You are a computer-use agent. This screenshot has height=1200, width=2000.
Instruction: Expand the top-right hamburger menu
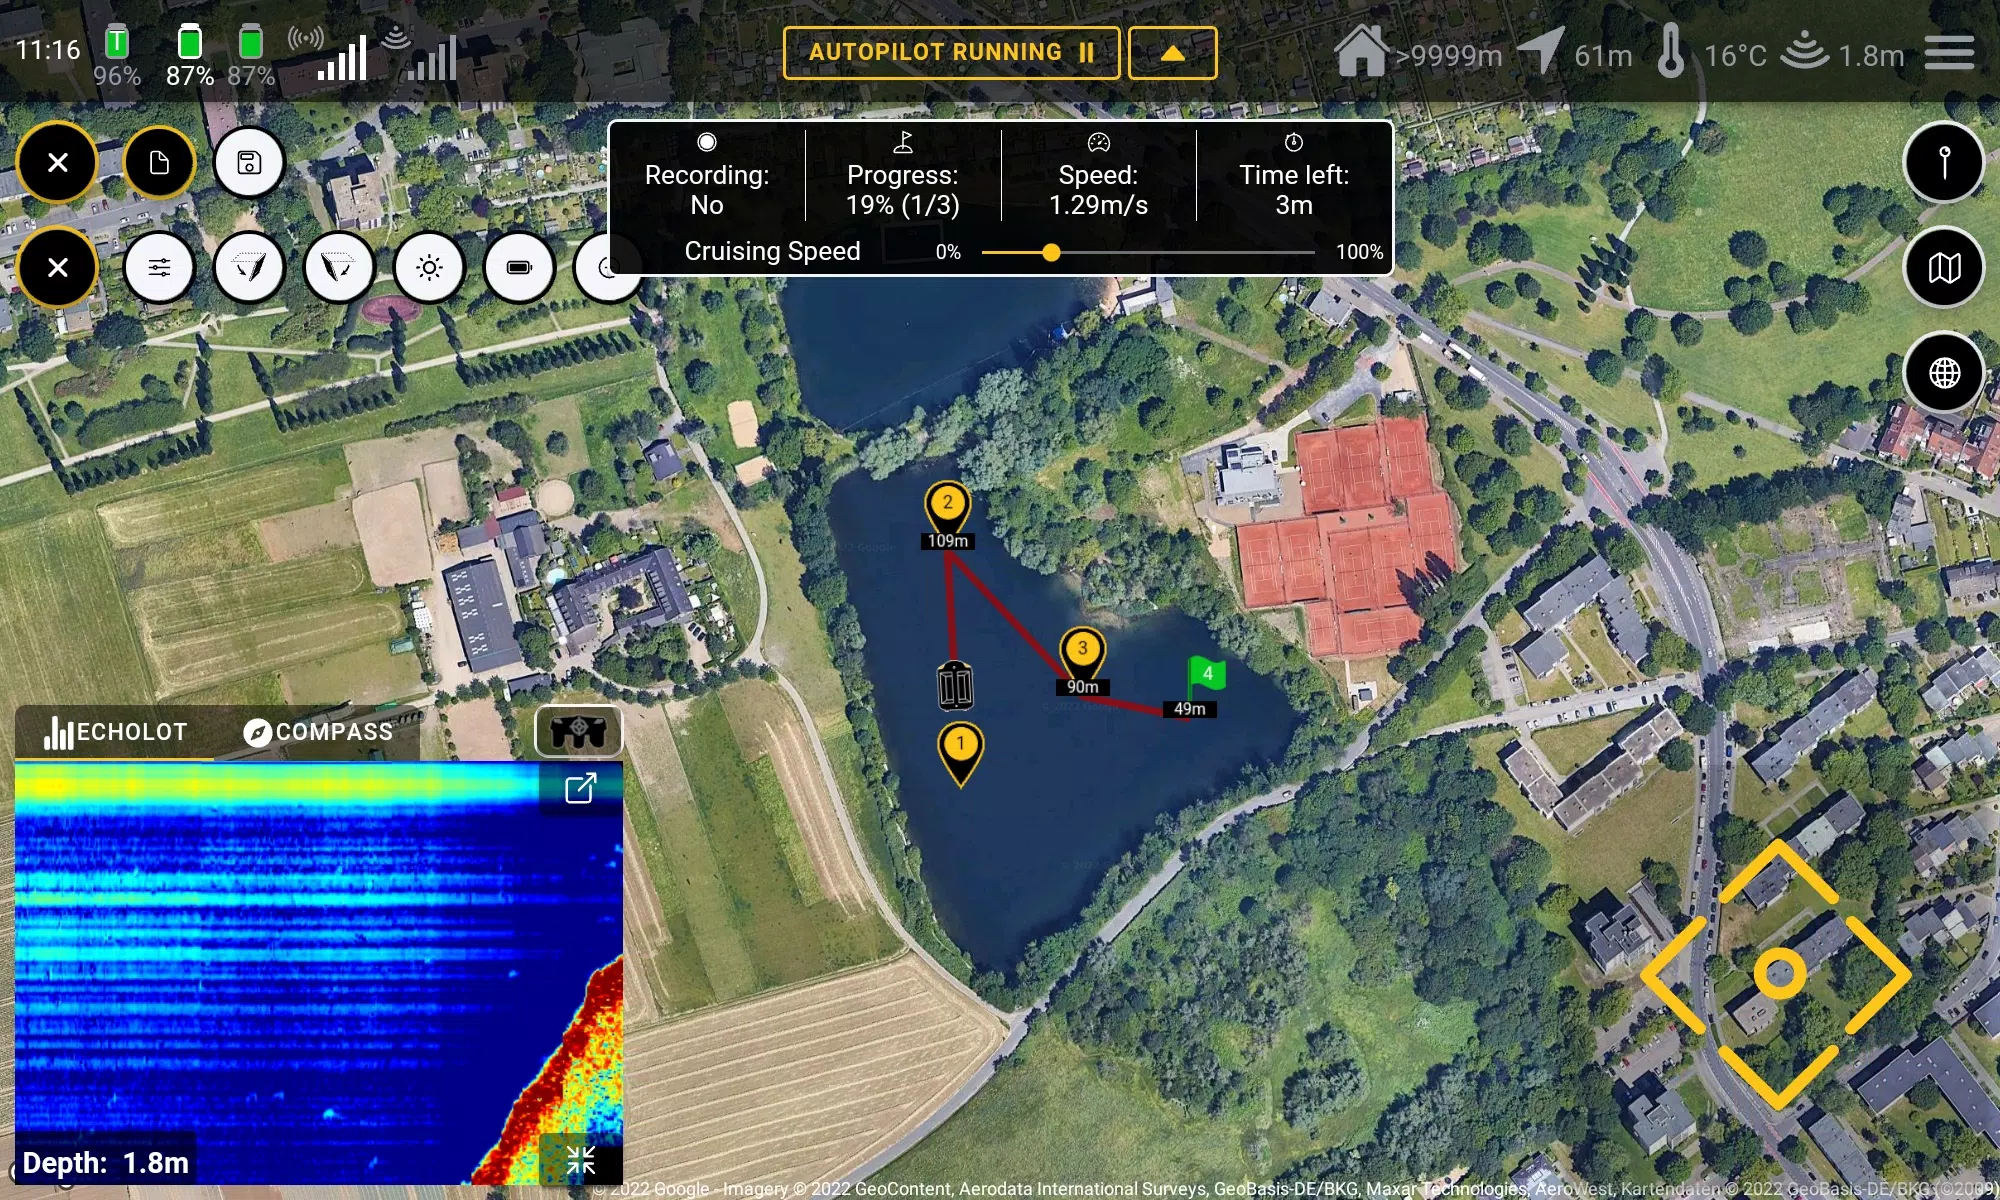[1954, 54]
